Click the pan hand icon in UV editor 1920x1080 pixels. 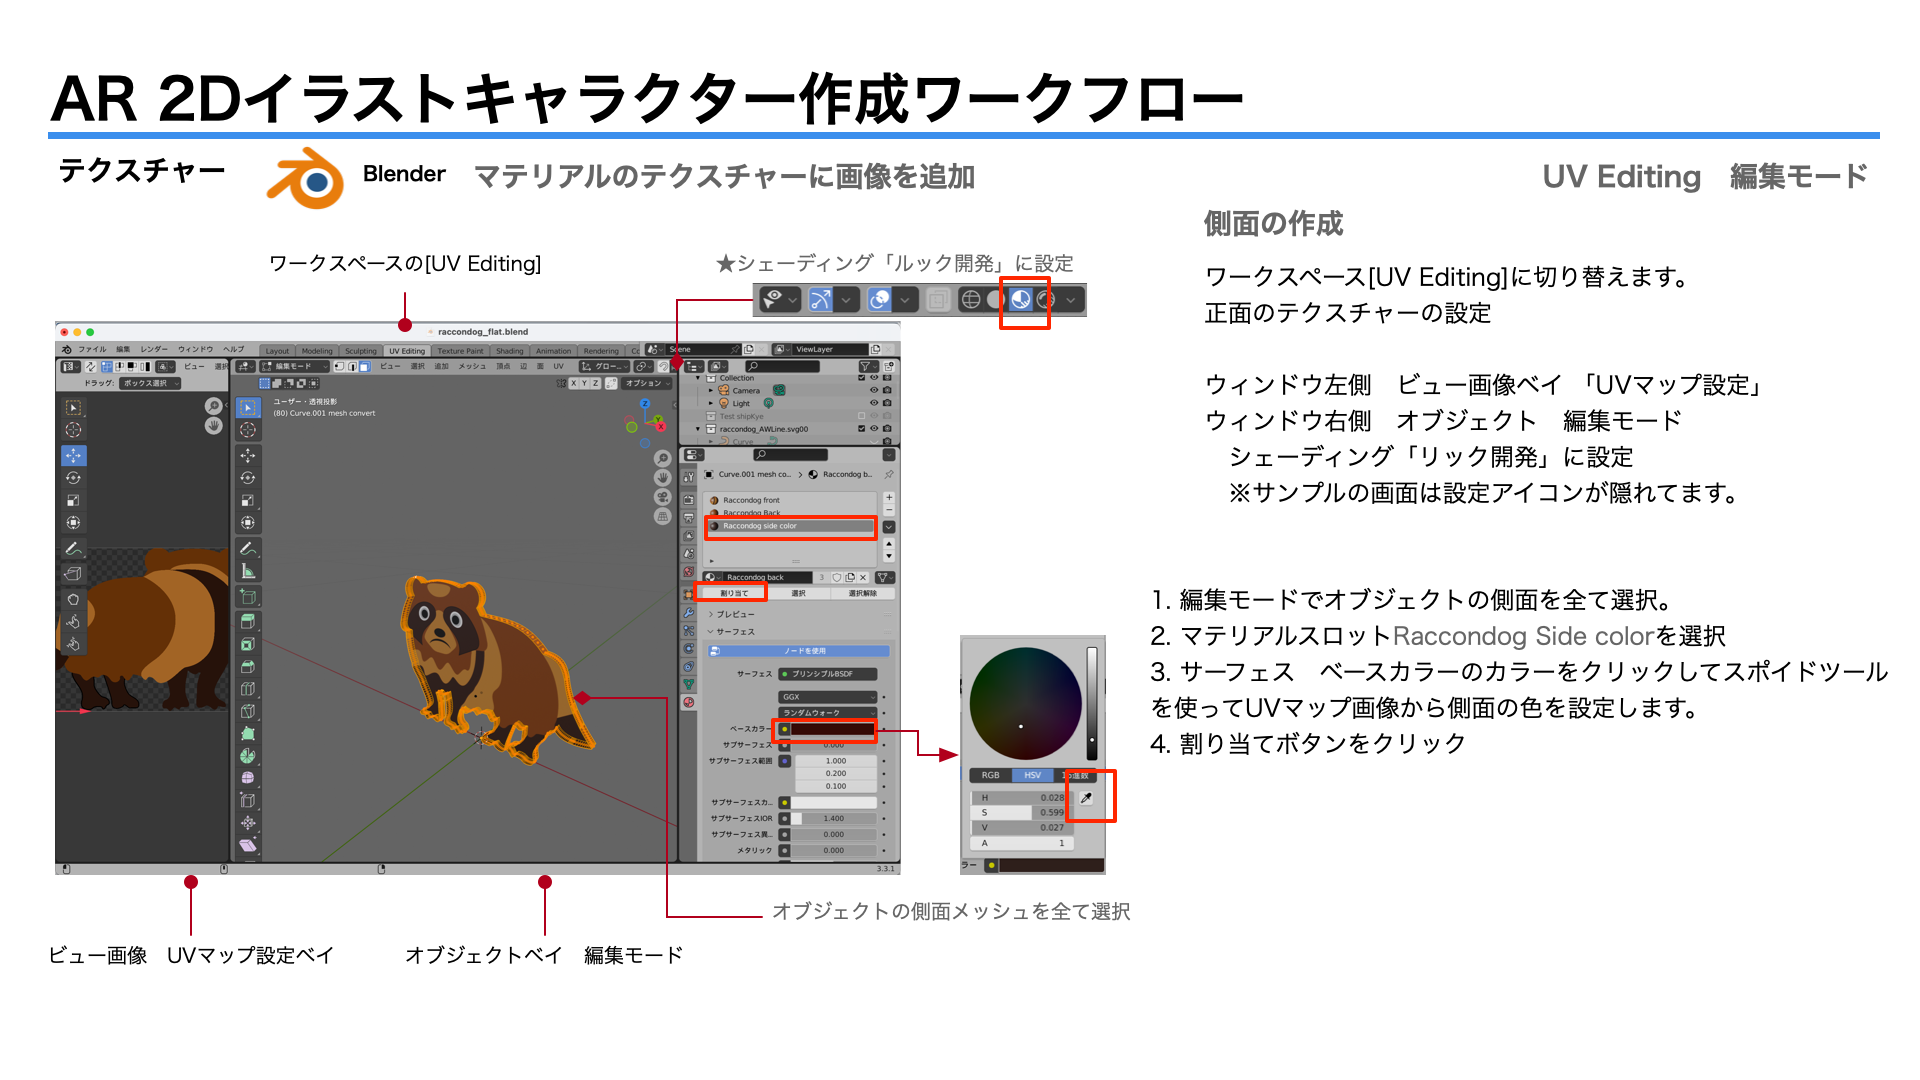pyautogui.click(x=213, y=425)
